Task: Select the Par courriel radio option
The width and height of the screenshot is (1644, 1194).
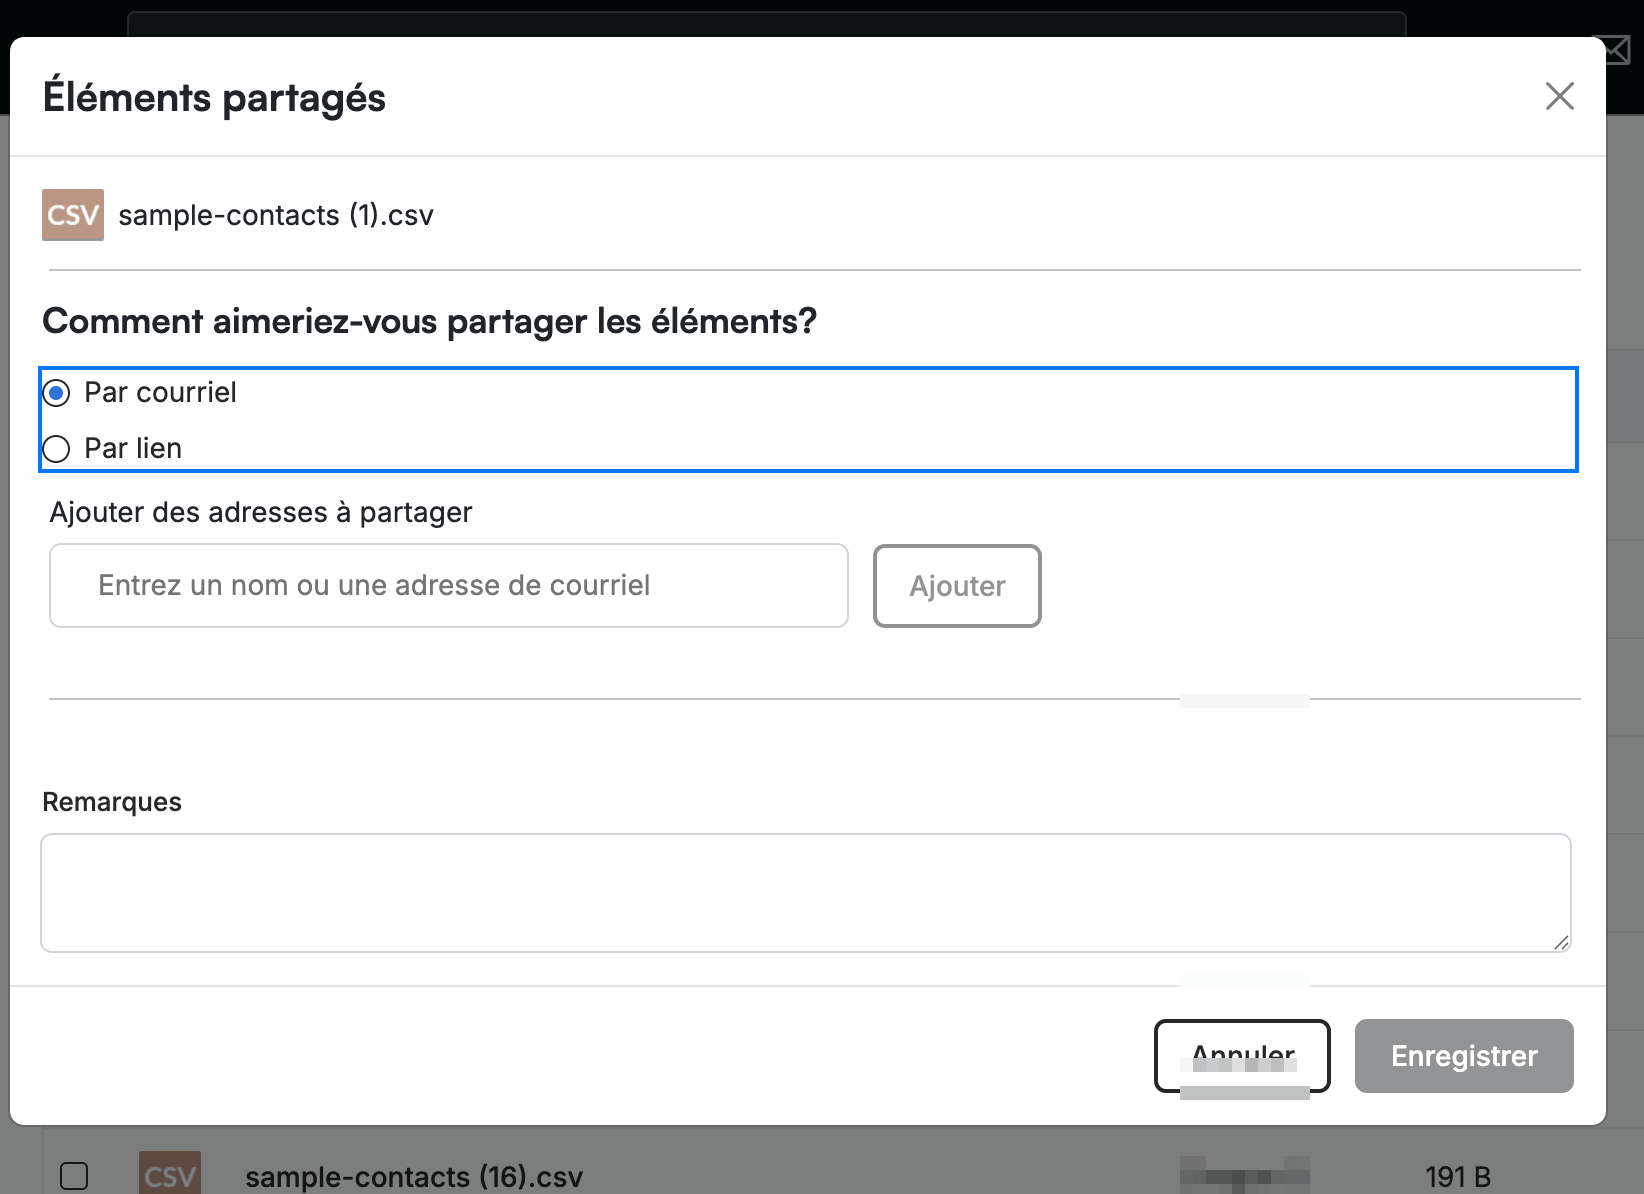Action: coord(57,393)
